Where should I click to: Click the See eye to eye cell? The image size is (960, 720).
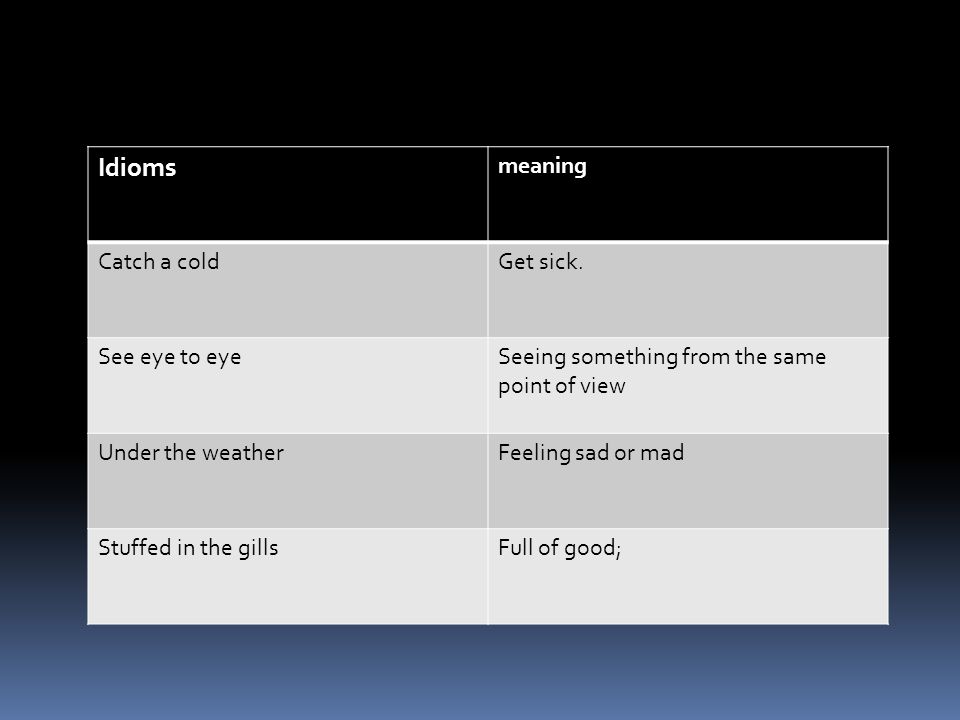point(288,386)
